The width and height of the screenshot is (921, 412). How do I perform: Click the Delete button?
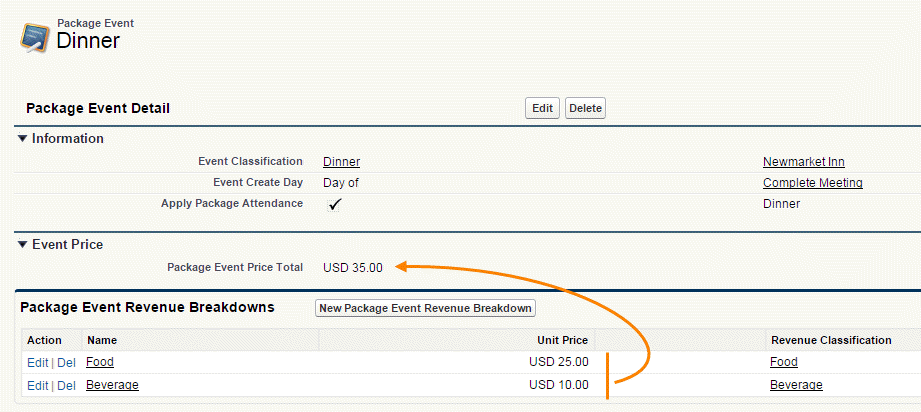(x=585, y=108)
